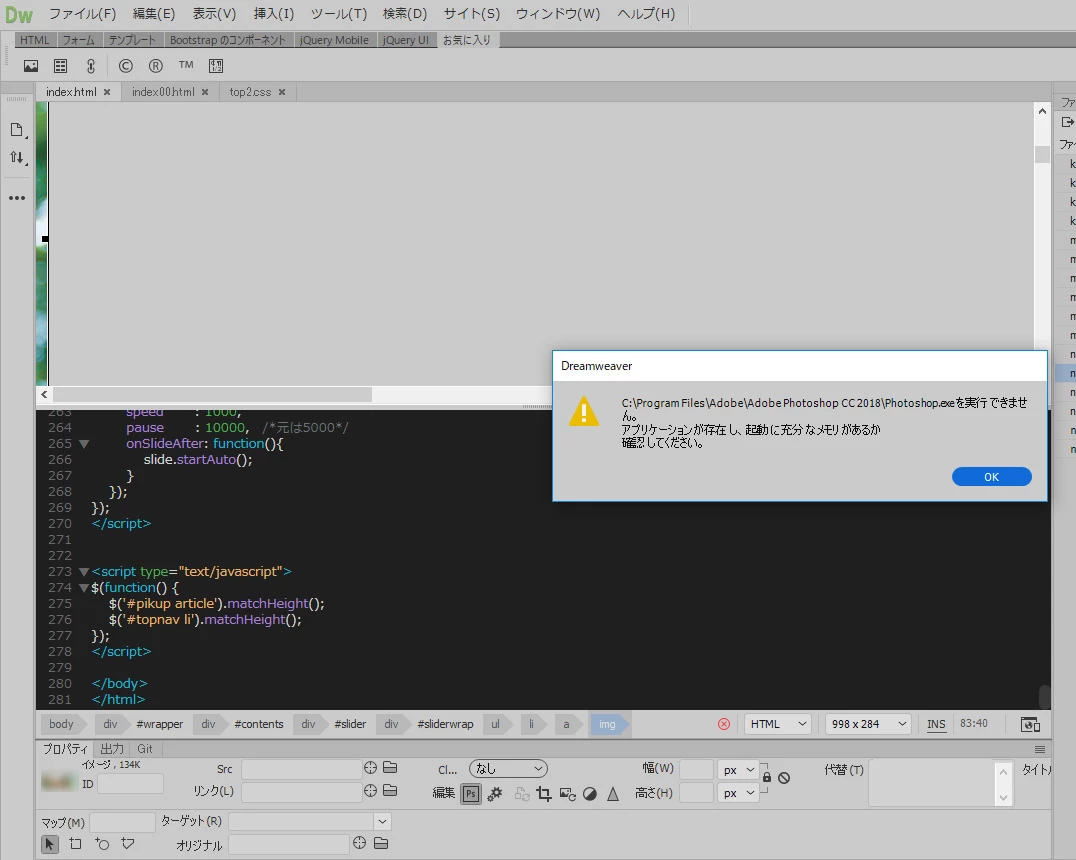Browse for original file folder icon
The image size is (1076, 860).
tap(381, 843)
